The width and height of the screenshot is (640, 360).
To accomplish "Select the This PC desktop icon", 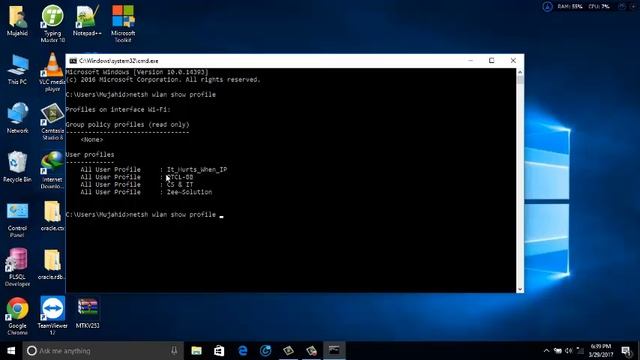I will pyautogui.click(x=17, y=70).
